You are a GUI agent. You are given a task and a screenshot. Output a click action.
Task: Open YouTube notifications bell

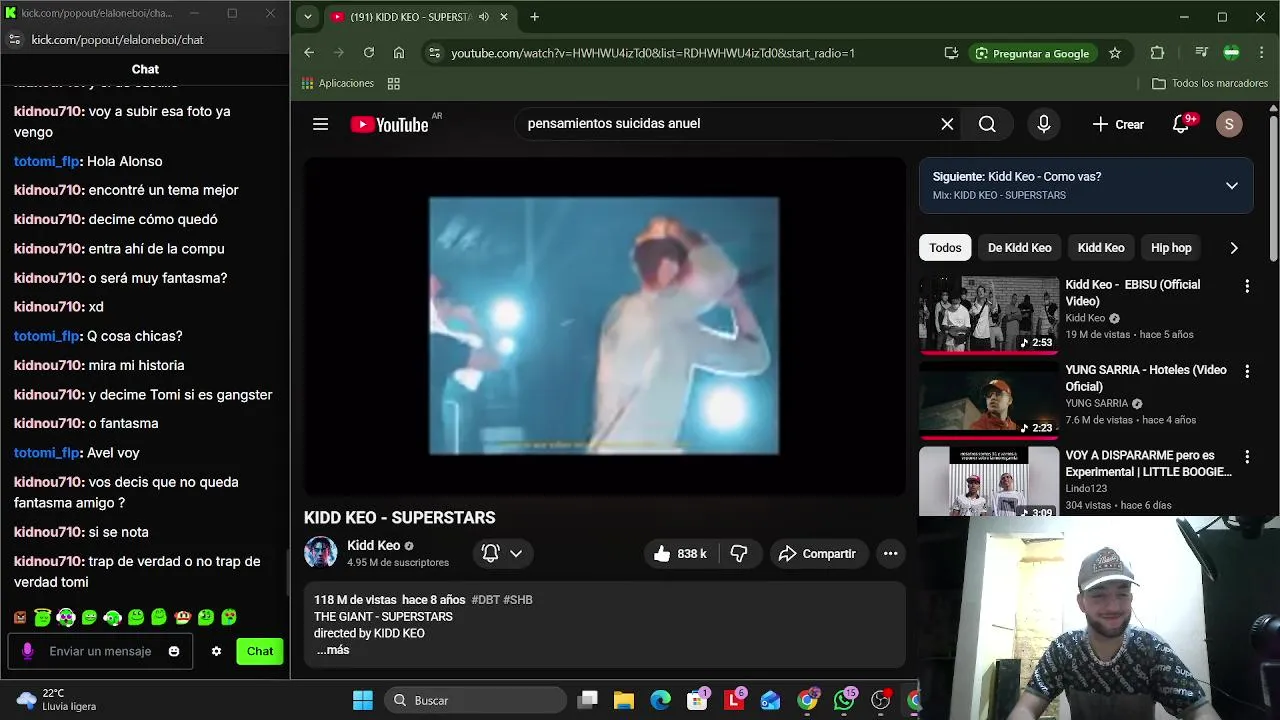click(x=1181, y=124)
